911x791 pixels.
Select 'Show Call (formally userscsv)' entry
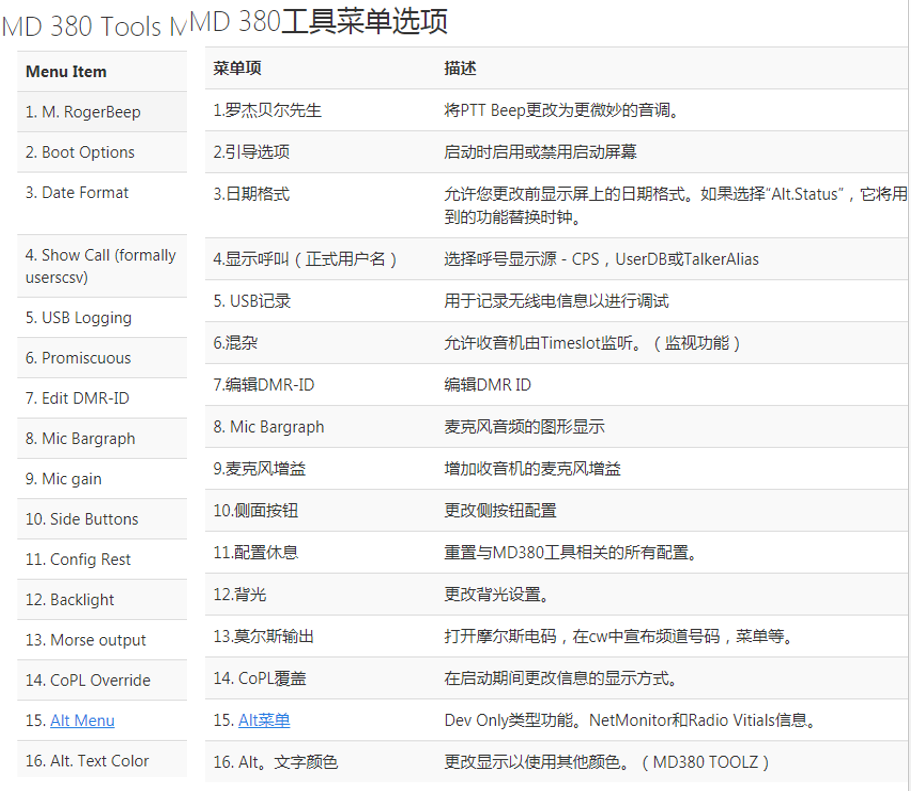100,266
